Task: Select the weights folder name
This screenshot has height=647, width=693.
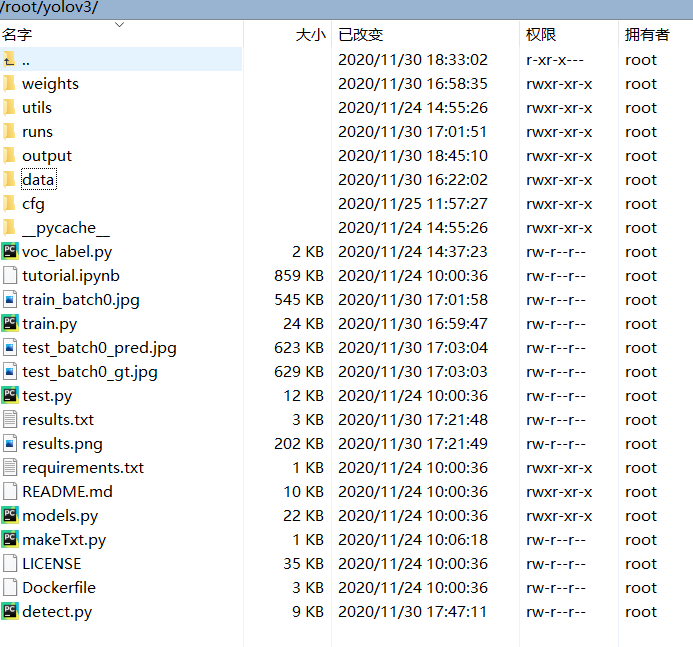Action: (50, 84)
